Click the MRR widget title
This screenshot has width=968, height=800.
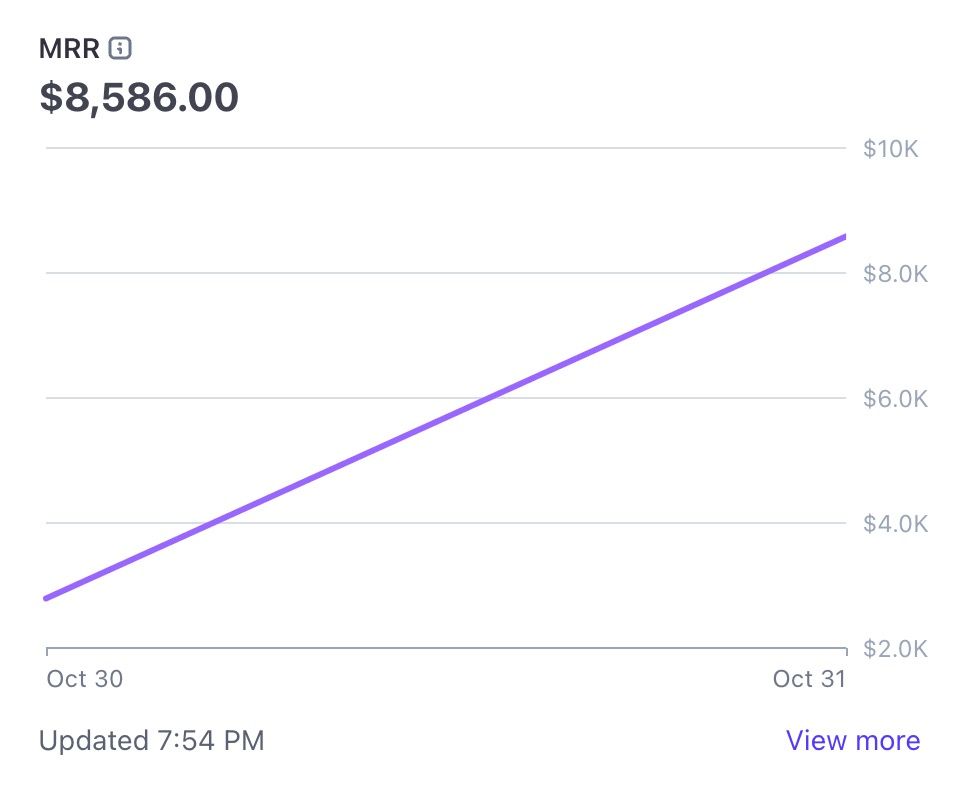pyautogui.click(x=68, y=48)
